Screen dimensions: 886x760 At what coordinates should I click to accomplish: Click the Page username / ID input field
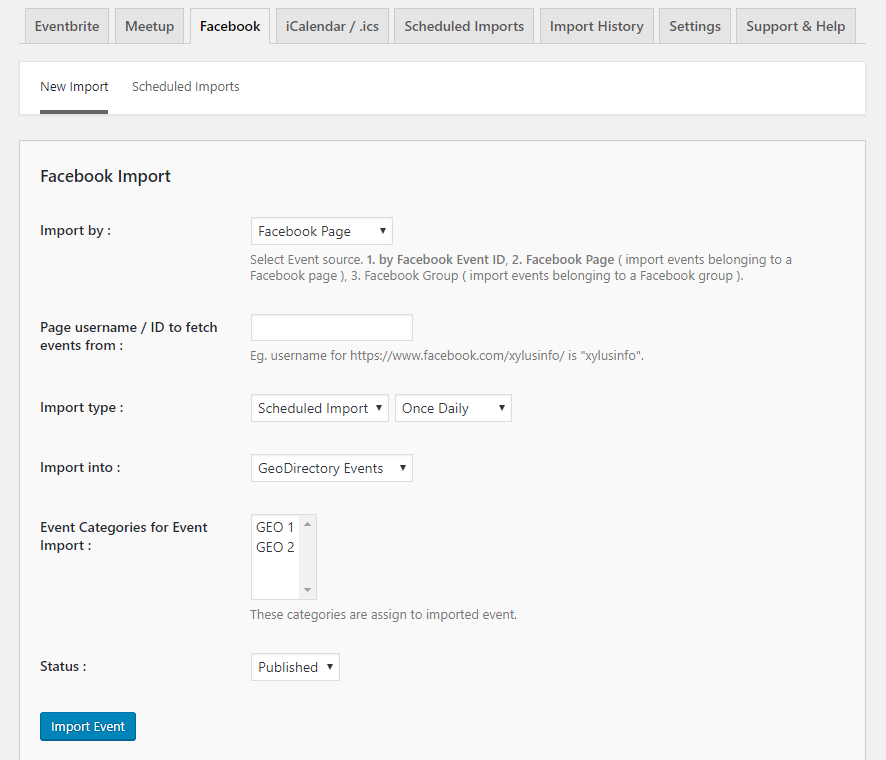pos(331,327)
